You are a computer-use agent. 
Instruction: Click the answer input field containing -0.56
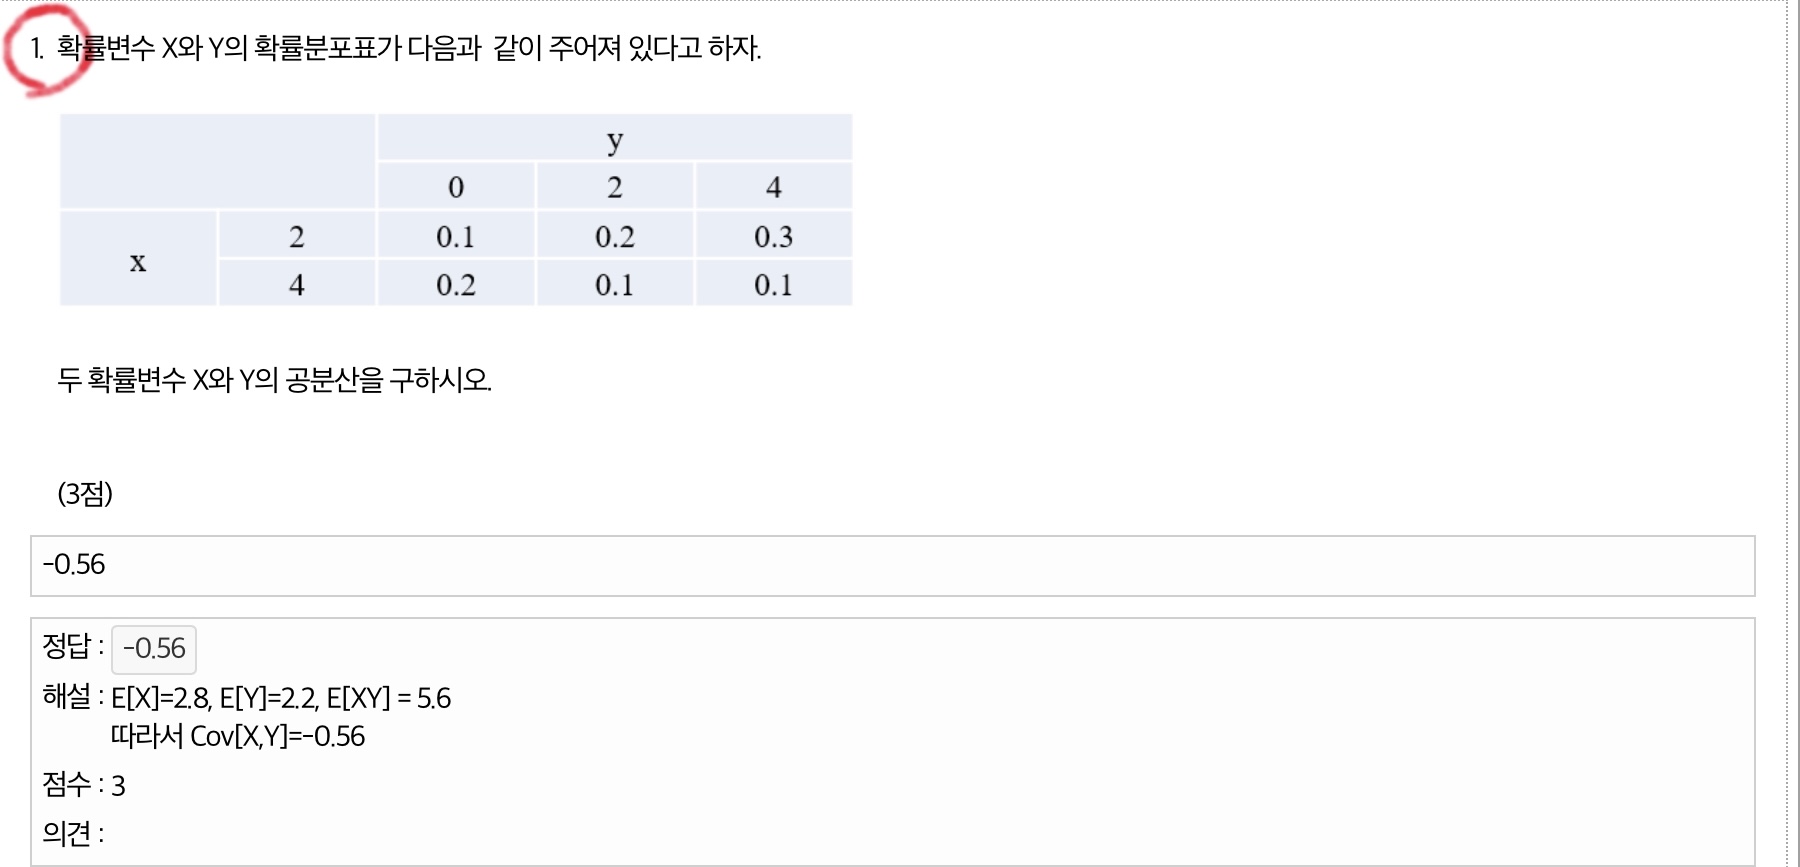point(892,566)
